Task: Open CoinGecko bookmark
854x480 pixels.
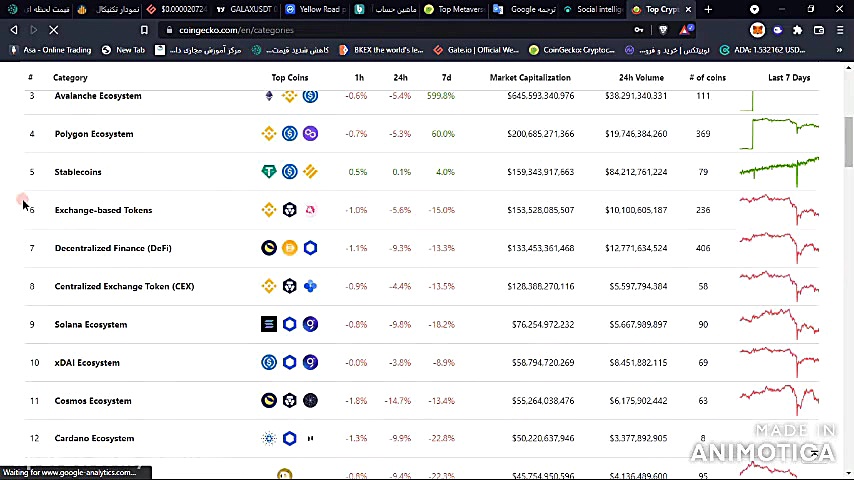Action: pos(572,50)
